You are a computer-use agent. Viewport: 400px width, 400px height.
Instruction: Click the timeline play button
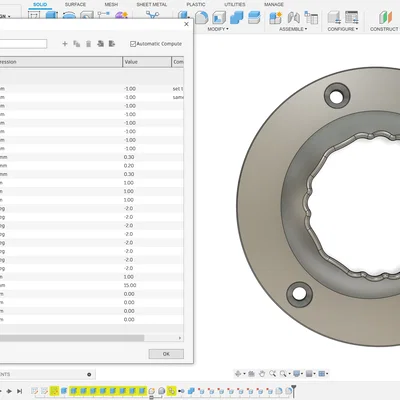pos(9,391)
